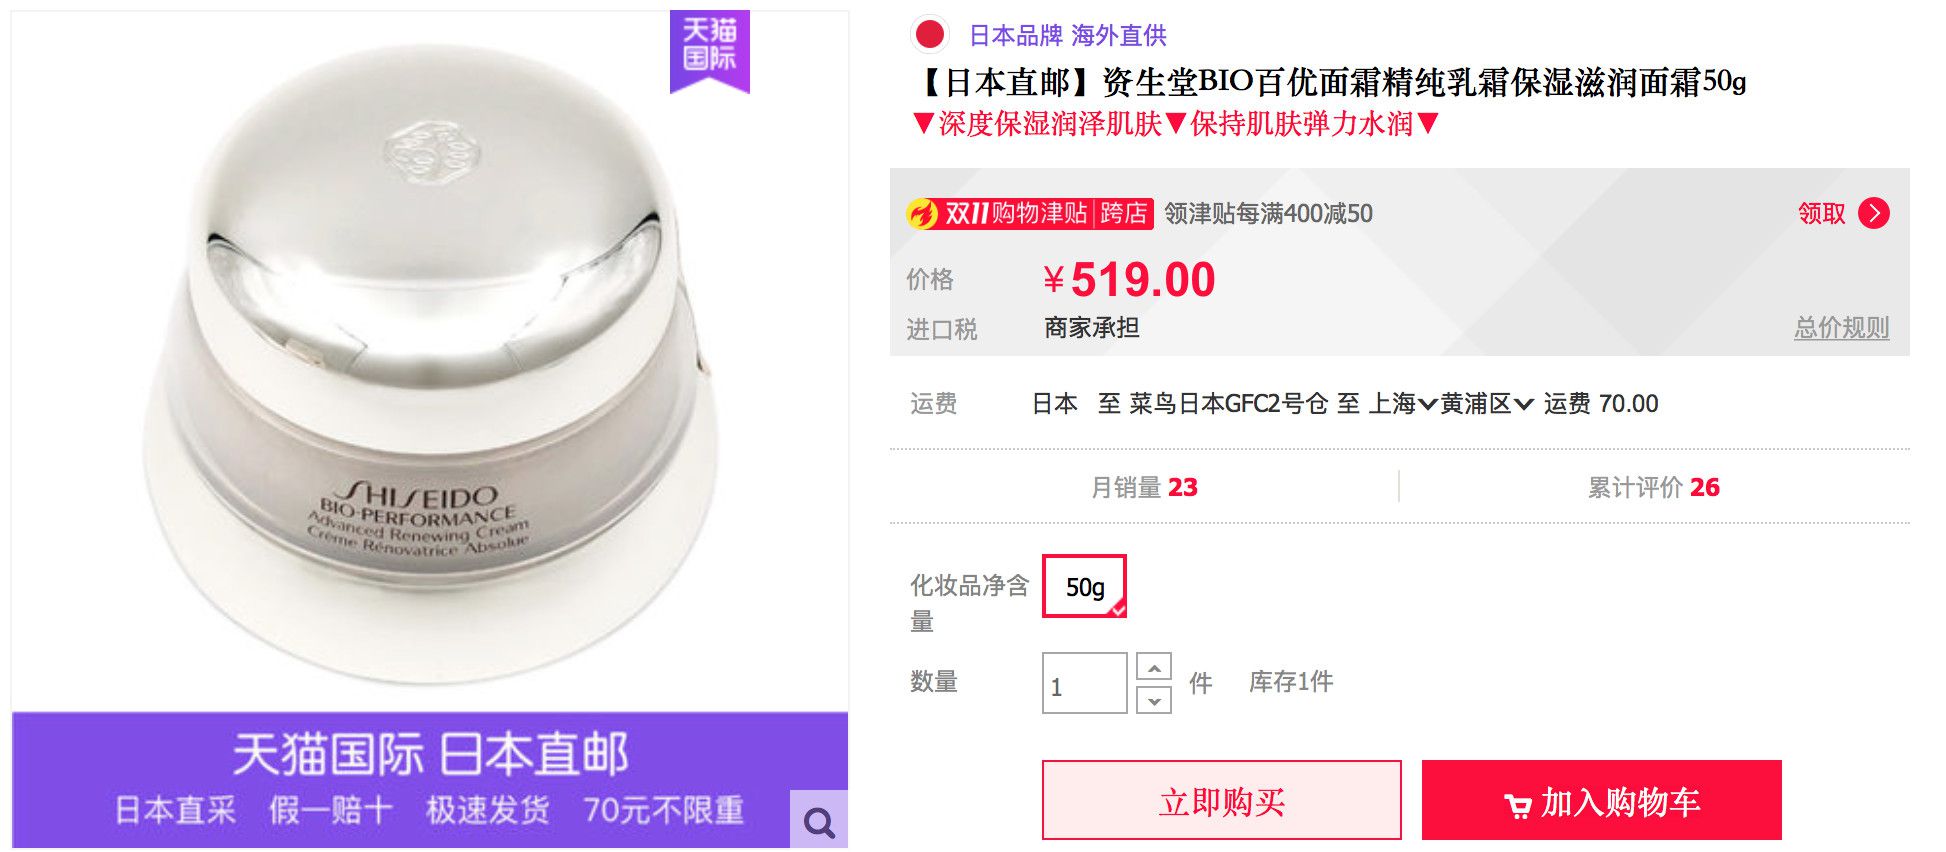The width and height of the screenshot is (1946, 852).
Task: Open the 总价规则 price rules link
Action: click(1841, 328)
